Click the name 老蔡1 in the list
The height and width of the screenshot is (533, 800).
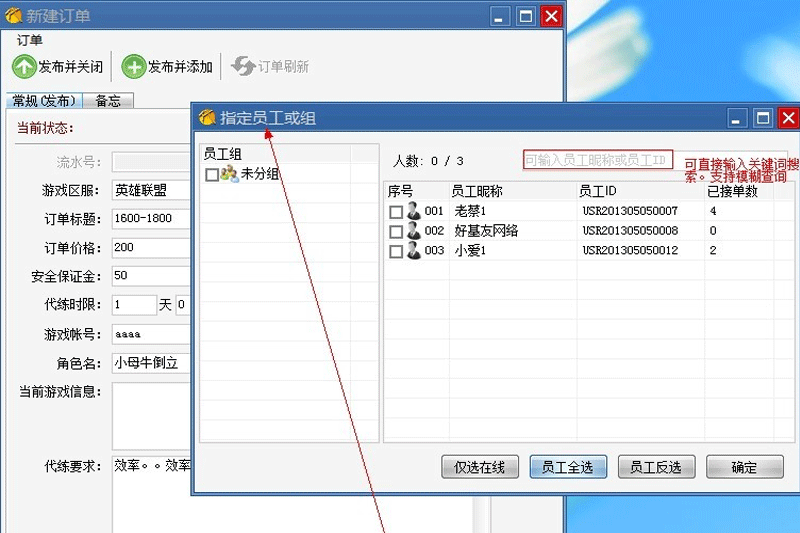point(470,211)
